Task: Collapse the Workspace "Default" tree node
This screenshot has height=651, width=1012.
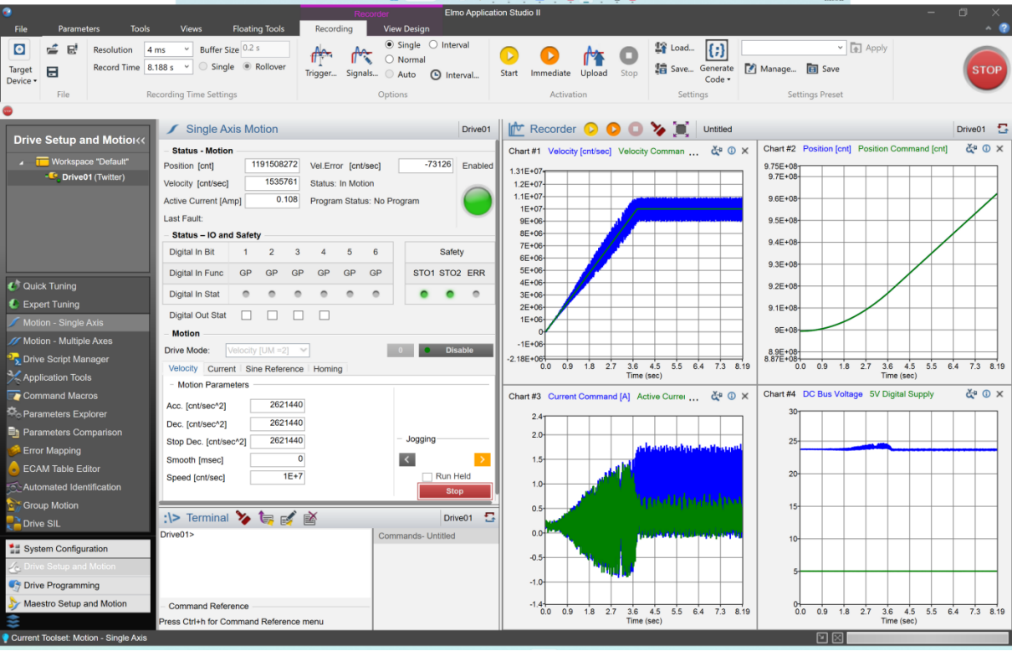Action: point(21,162)
